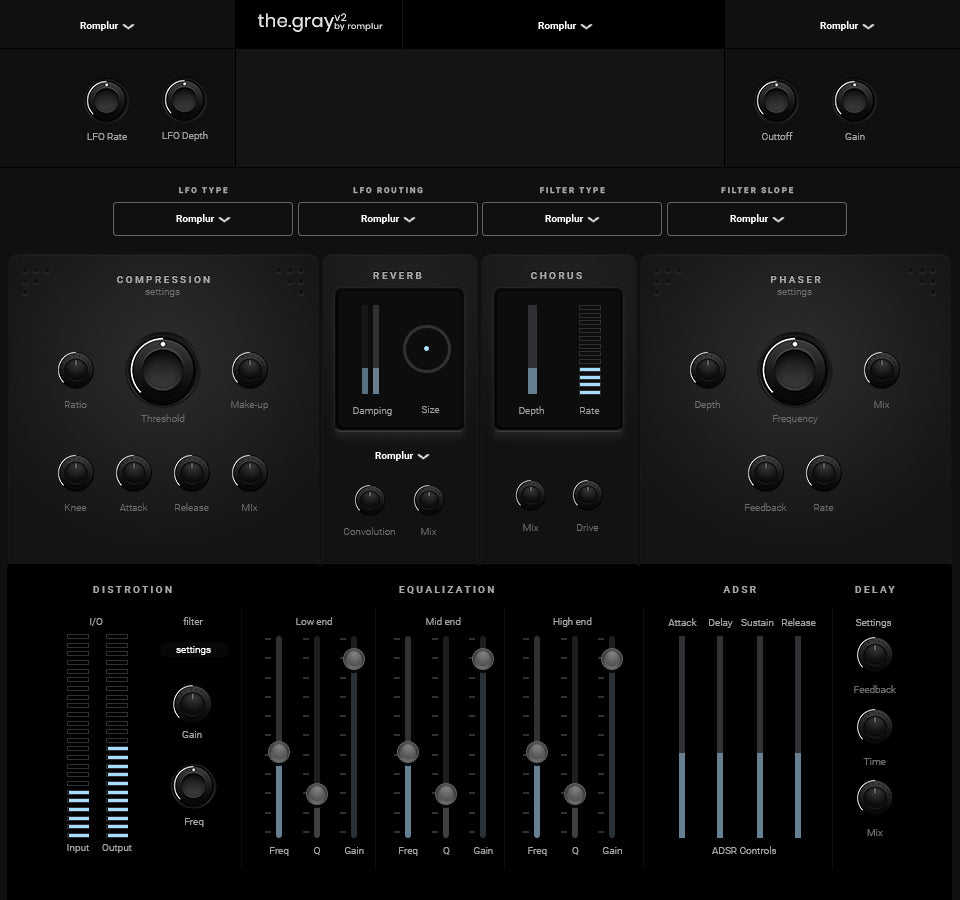Set the ADSR Release bar
This screenshot has width=960, height=900.
click(x=798, y=737)
